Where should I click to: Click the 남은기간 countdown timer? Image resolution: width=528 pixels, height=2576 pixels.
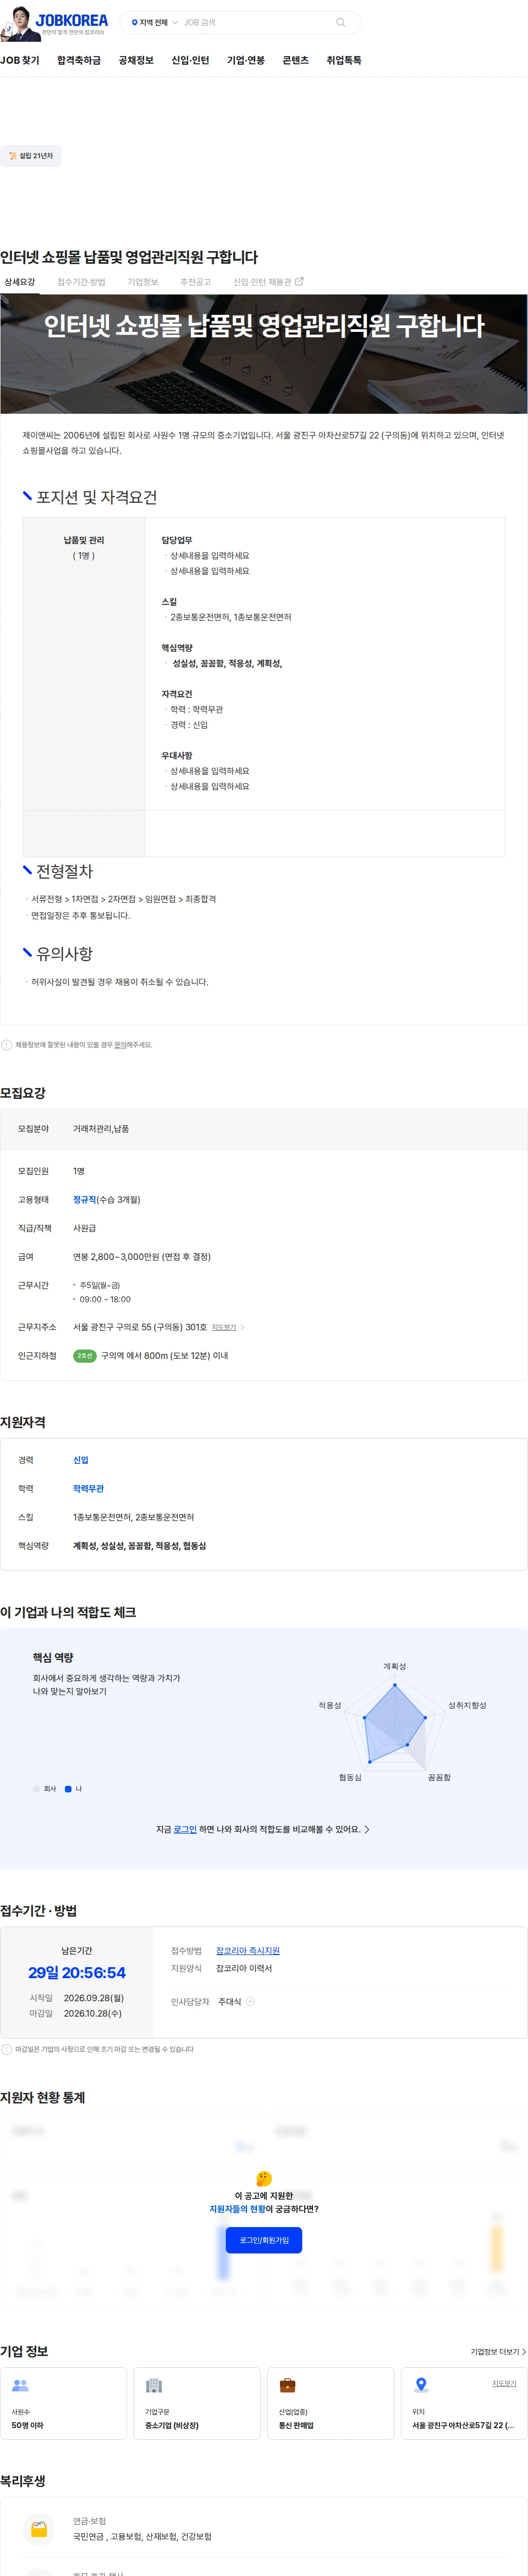[x=77, y=1973]
